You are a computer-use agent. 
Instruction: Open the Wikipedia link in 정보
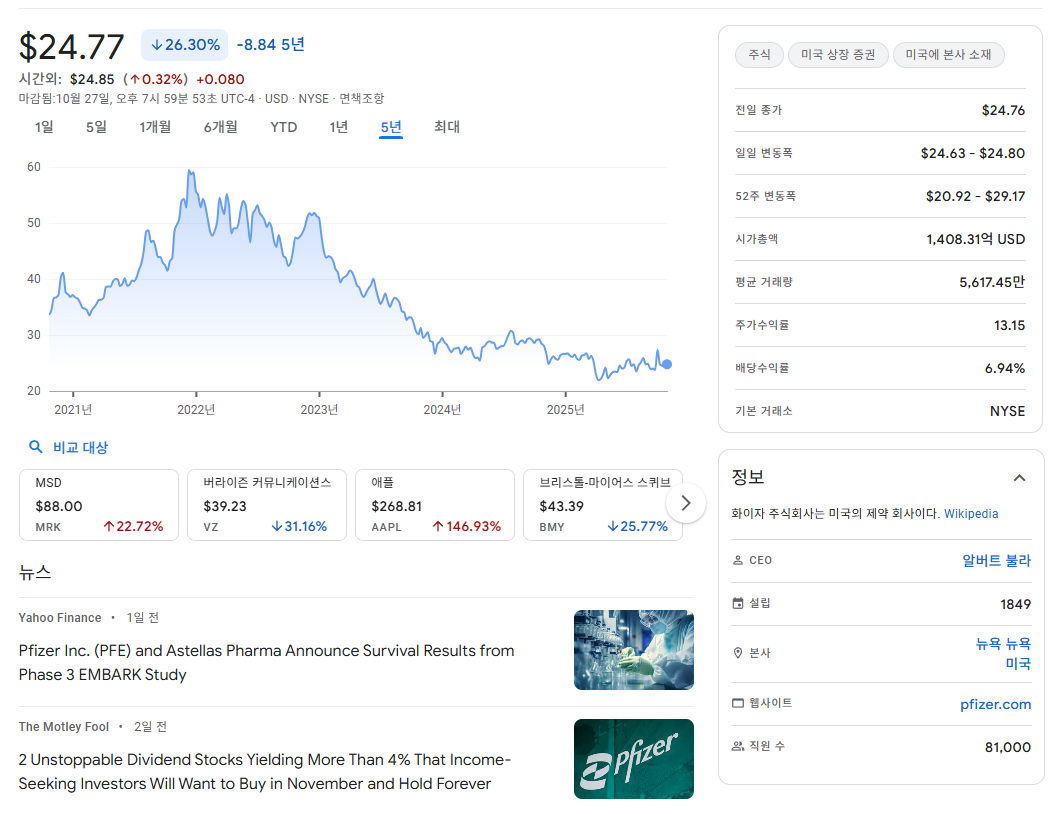[971, 513]
